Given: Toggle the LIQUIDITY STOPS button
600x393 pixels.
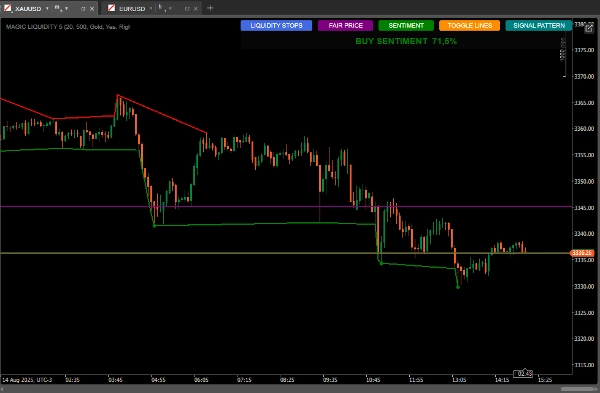Looking at the screenshot, I should tap(276, 26).
